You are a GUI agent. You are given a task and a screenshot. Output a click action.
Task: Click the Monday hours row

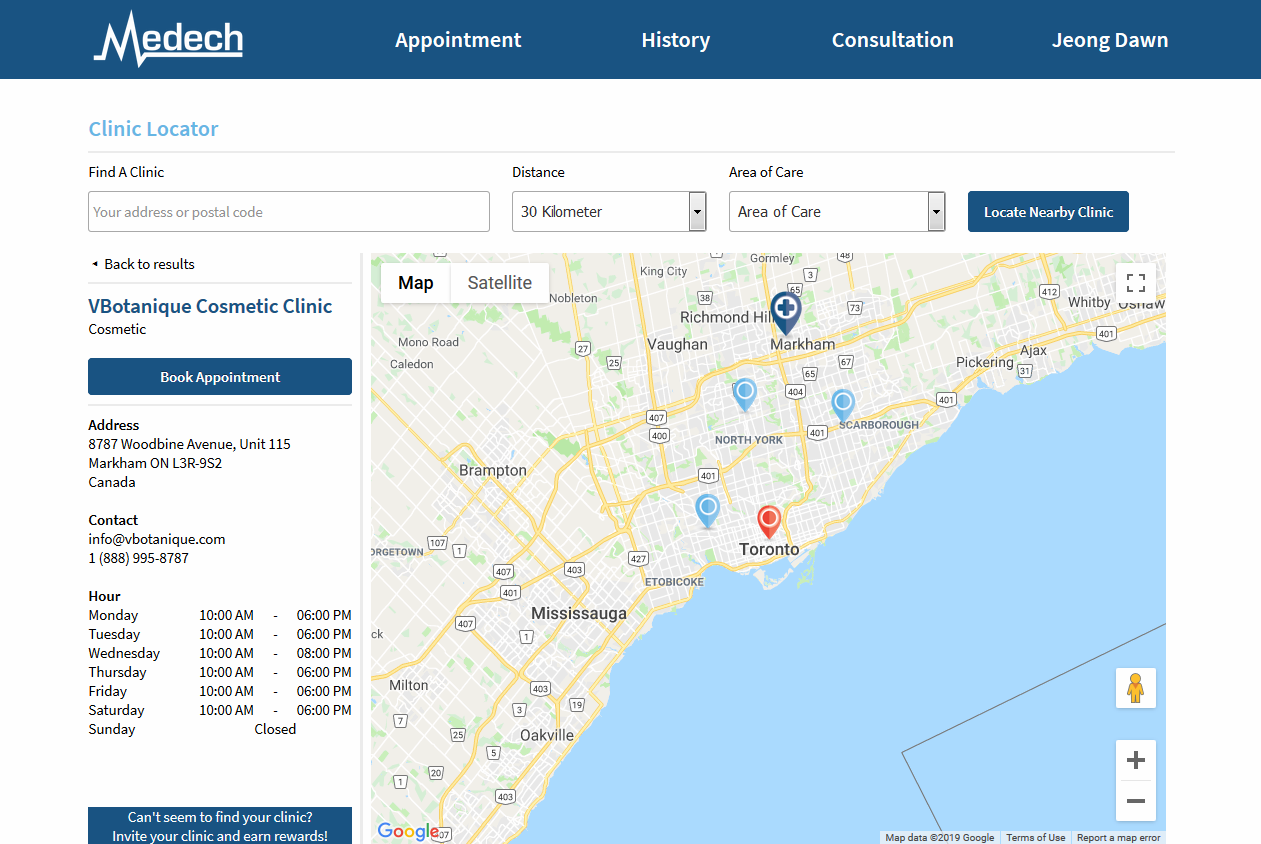[220, 615]
